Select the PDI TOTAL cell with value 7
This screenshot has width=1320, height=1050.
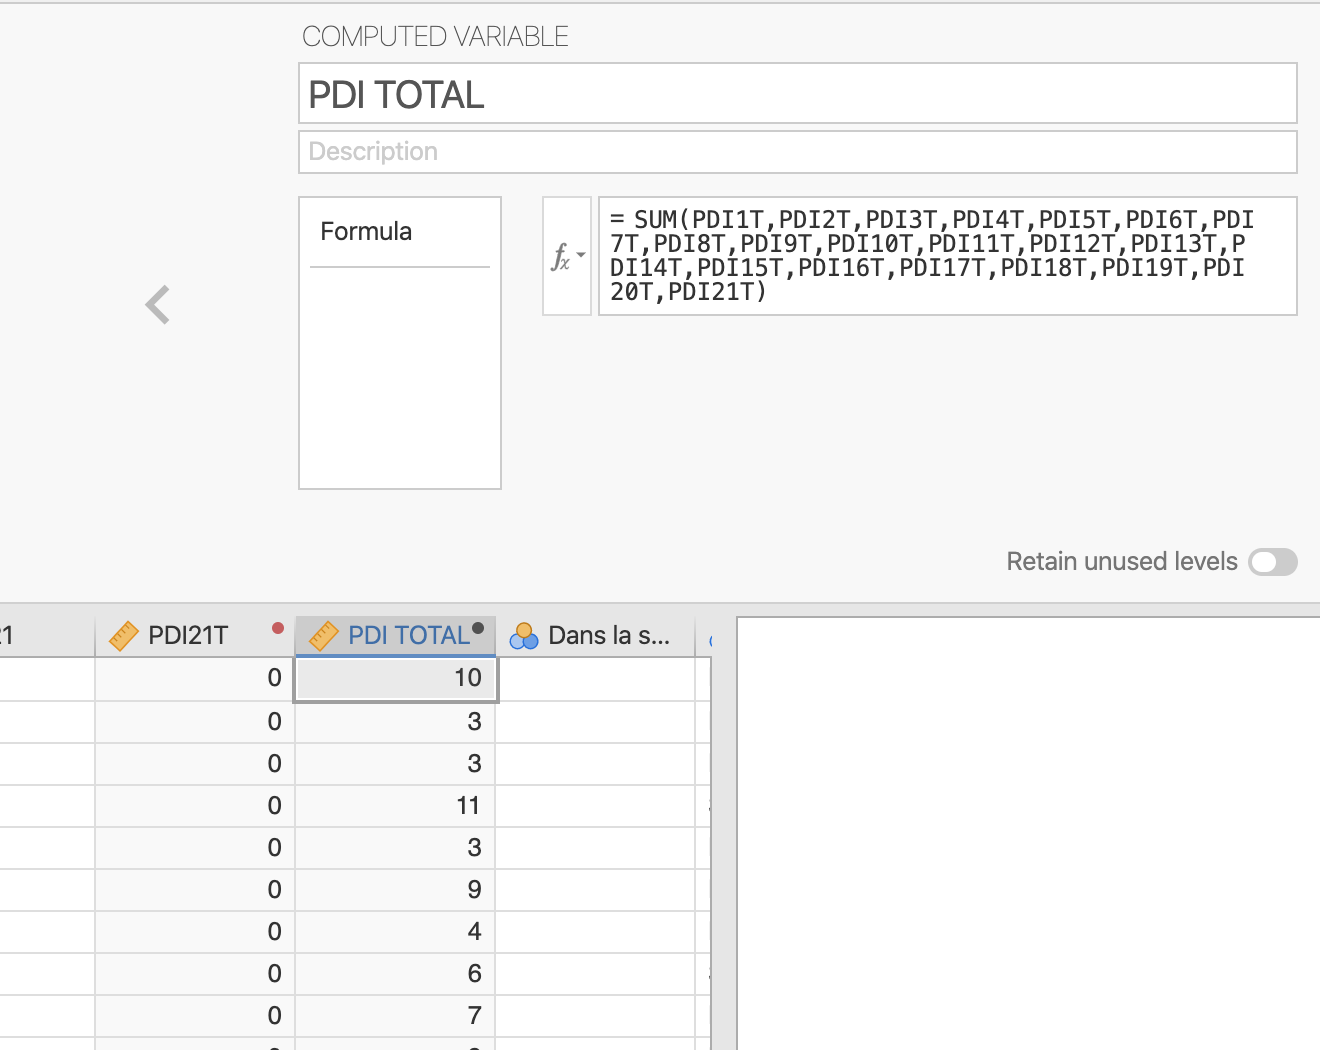coord(396,1016)
